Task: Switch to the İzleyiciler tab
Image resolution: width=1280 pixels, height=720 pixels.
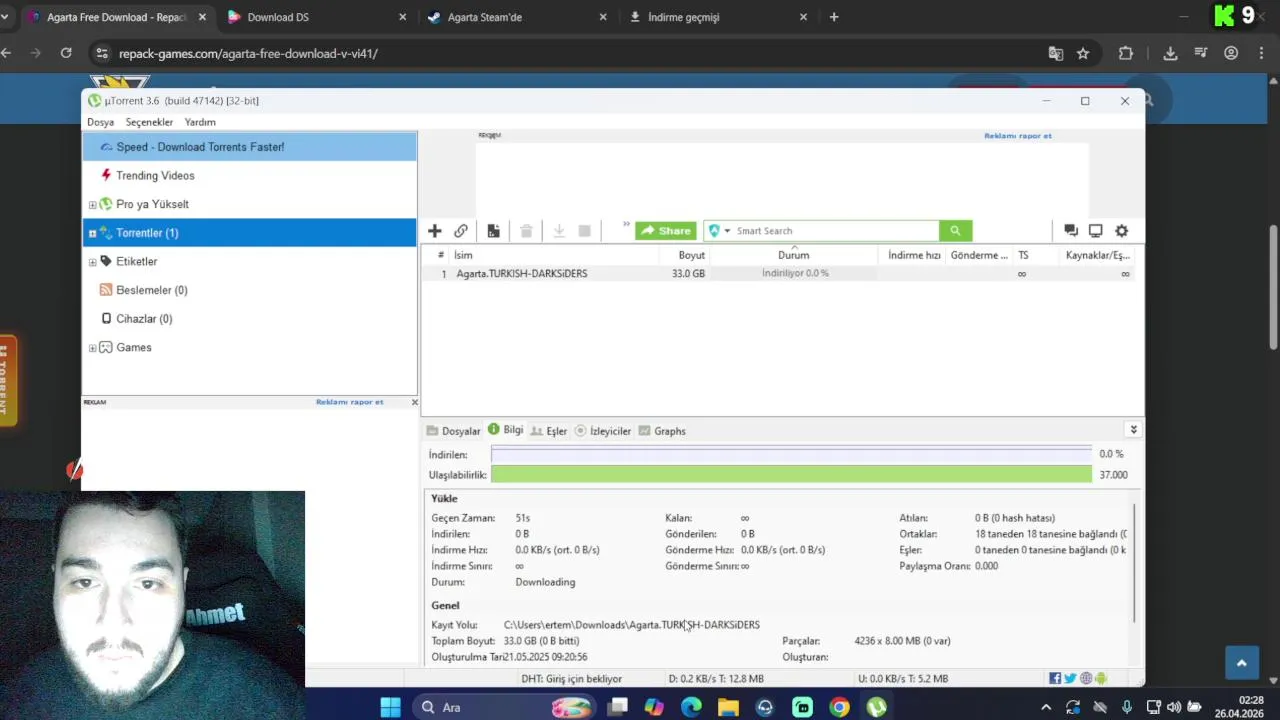Action: point(602,431)
